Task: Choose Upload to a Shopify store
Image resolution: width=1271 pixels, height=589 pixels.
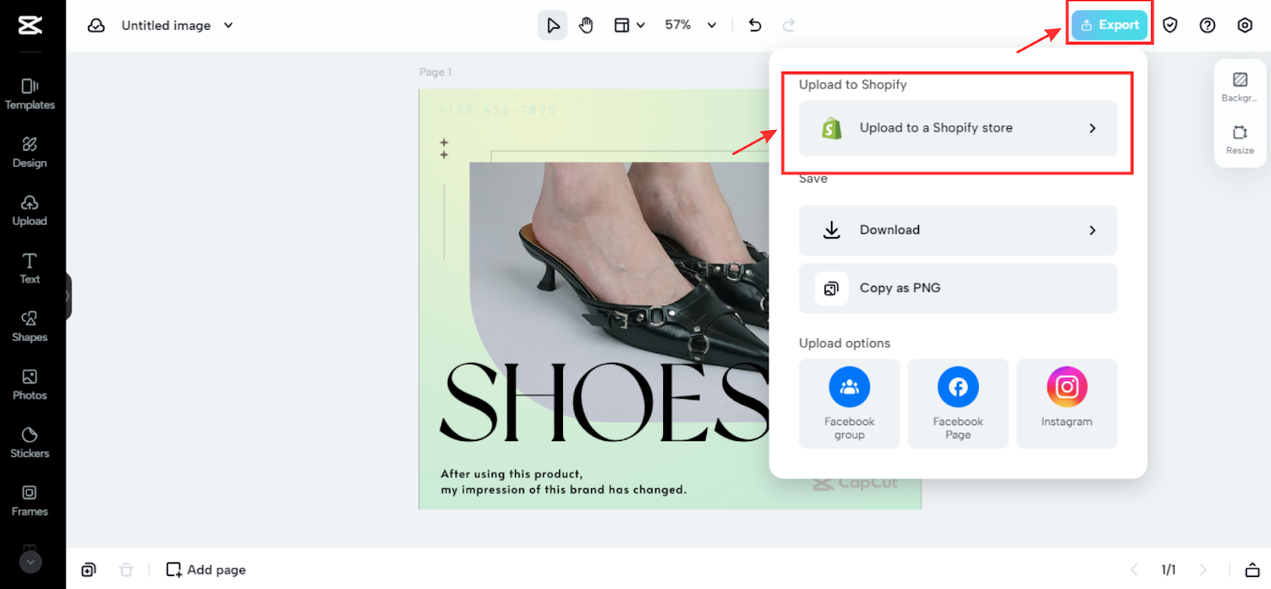Action: 958,128
